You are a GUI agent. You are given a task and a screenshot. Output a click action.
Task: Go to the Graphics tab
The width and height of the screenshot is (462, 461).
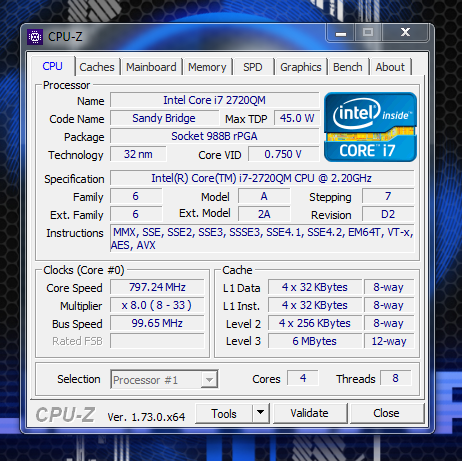point(301,67)
